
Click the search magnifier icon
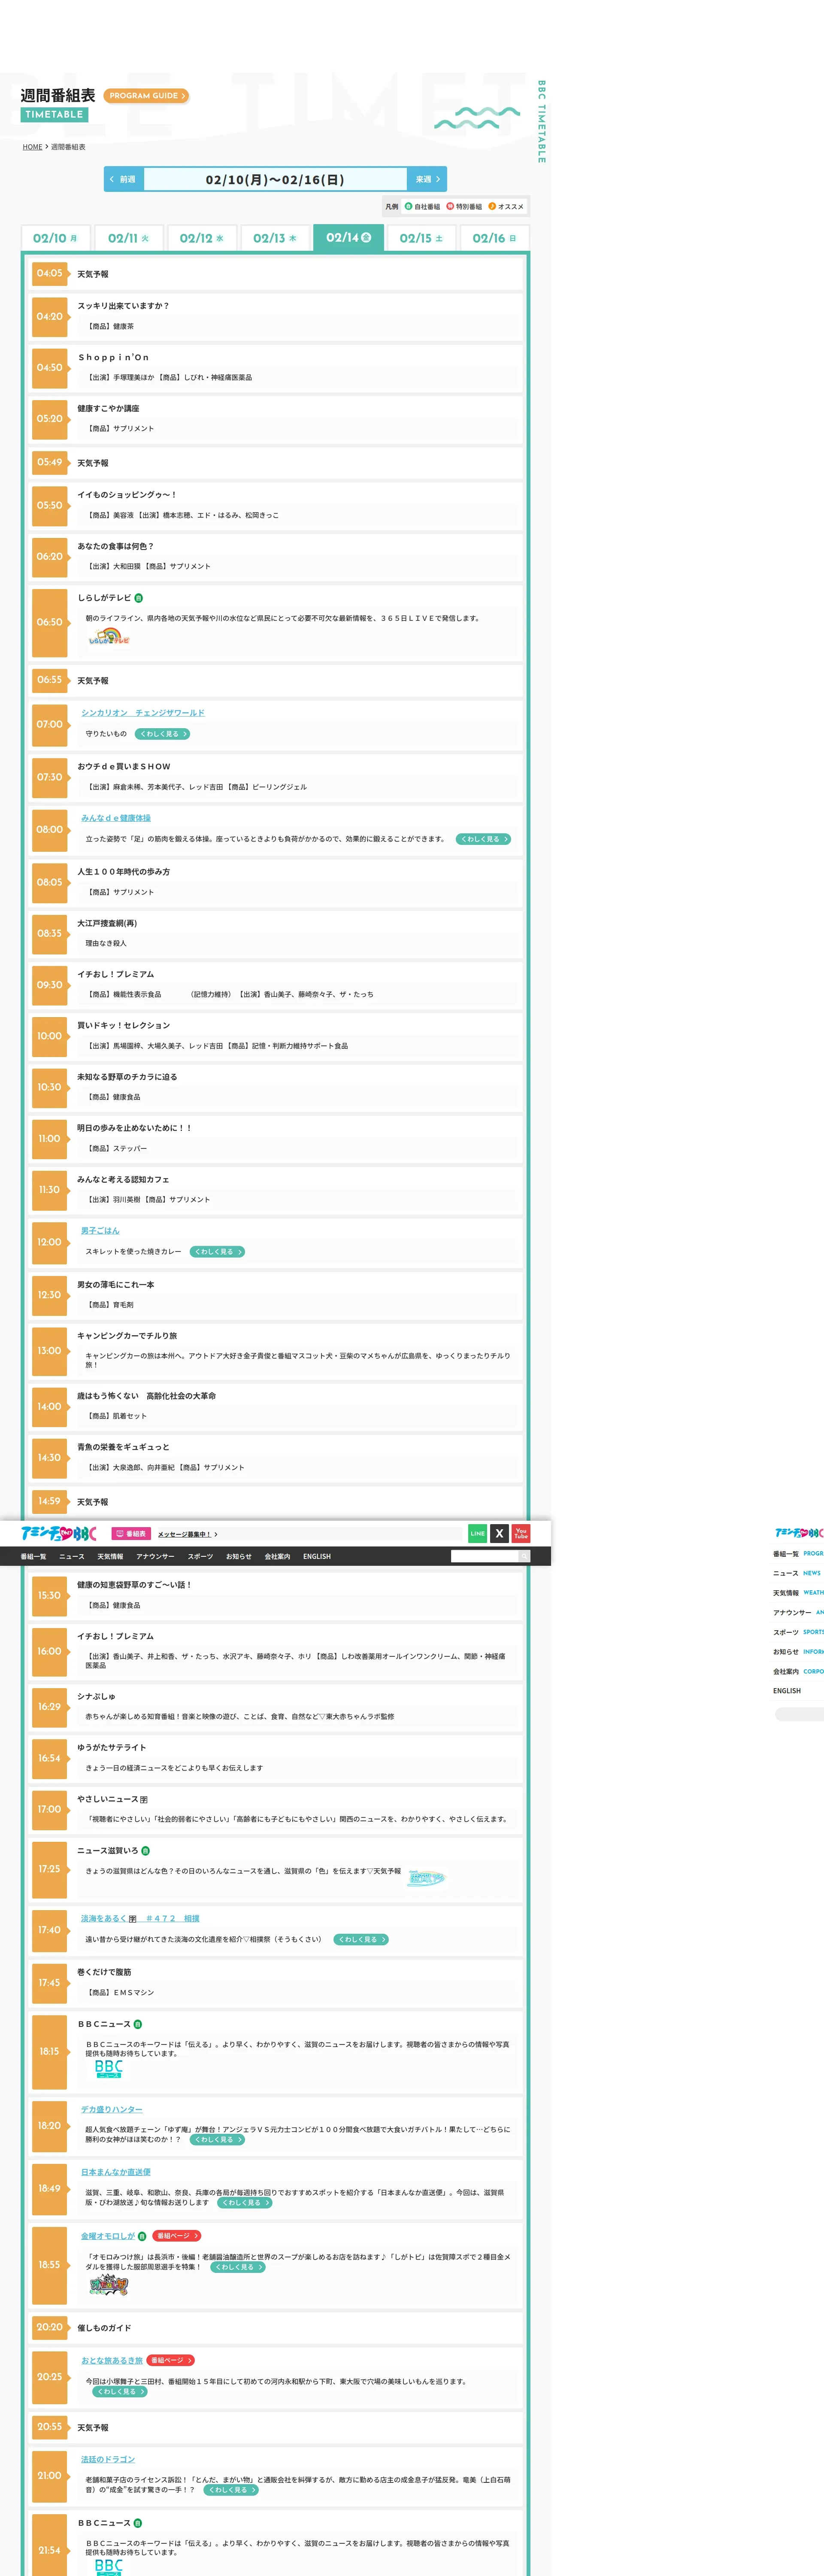[523, 1556]
